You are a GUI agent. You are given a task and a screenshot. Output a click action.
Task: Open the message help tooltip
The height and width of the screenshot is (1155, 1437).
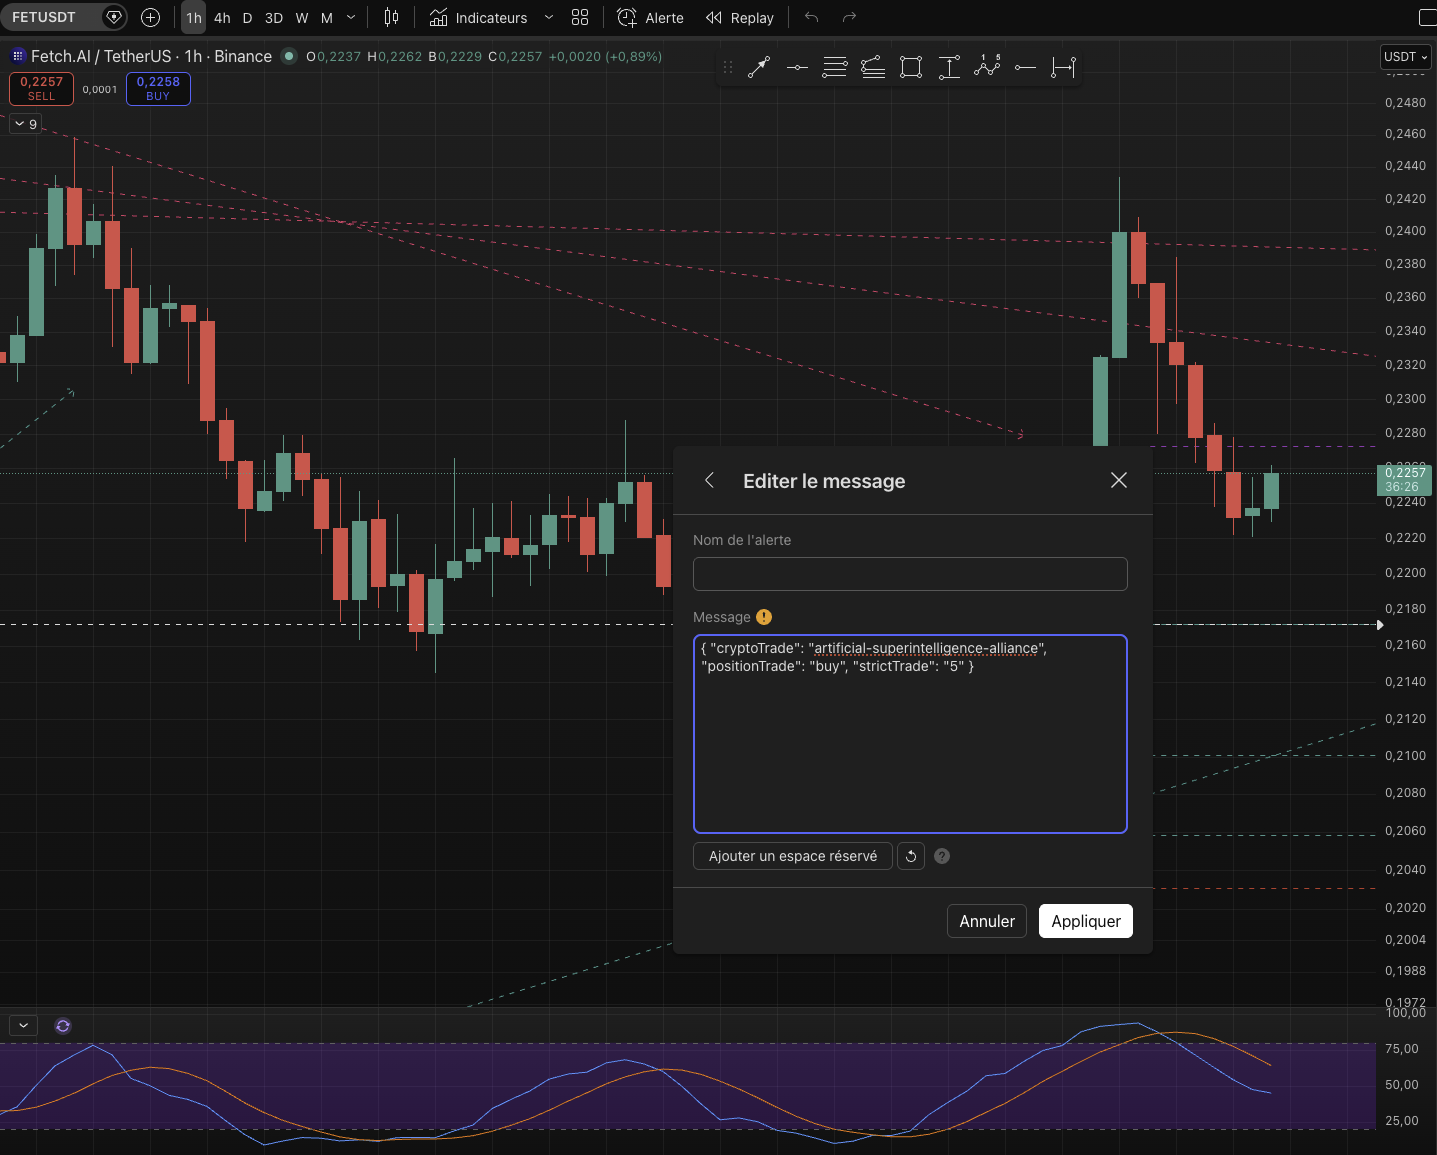(x=941, y=856)
